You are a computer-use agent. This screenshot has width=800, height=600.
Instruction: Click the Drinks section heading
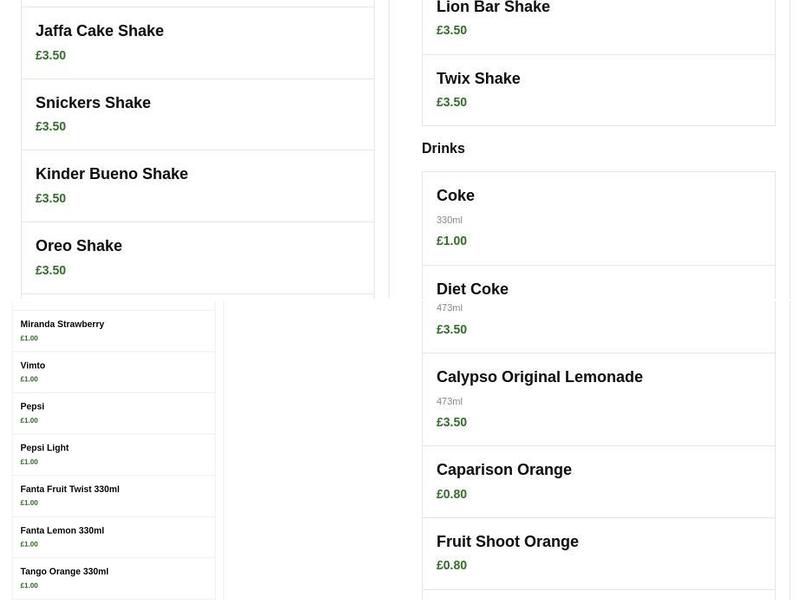coord(443,148)
